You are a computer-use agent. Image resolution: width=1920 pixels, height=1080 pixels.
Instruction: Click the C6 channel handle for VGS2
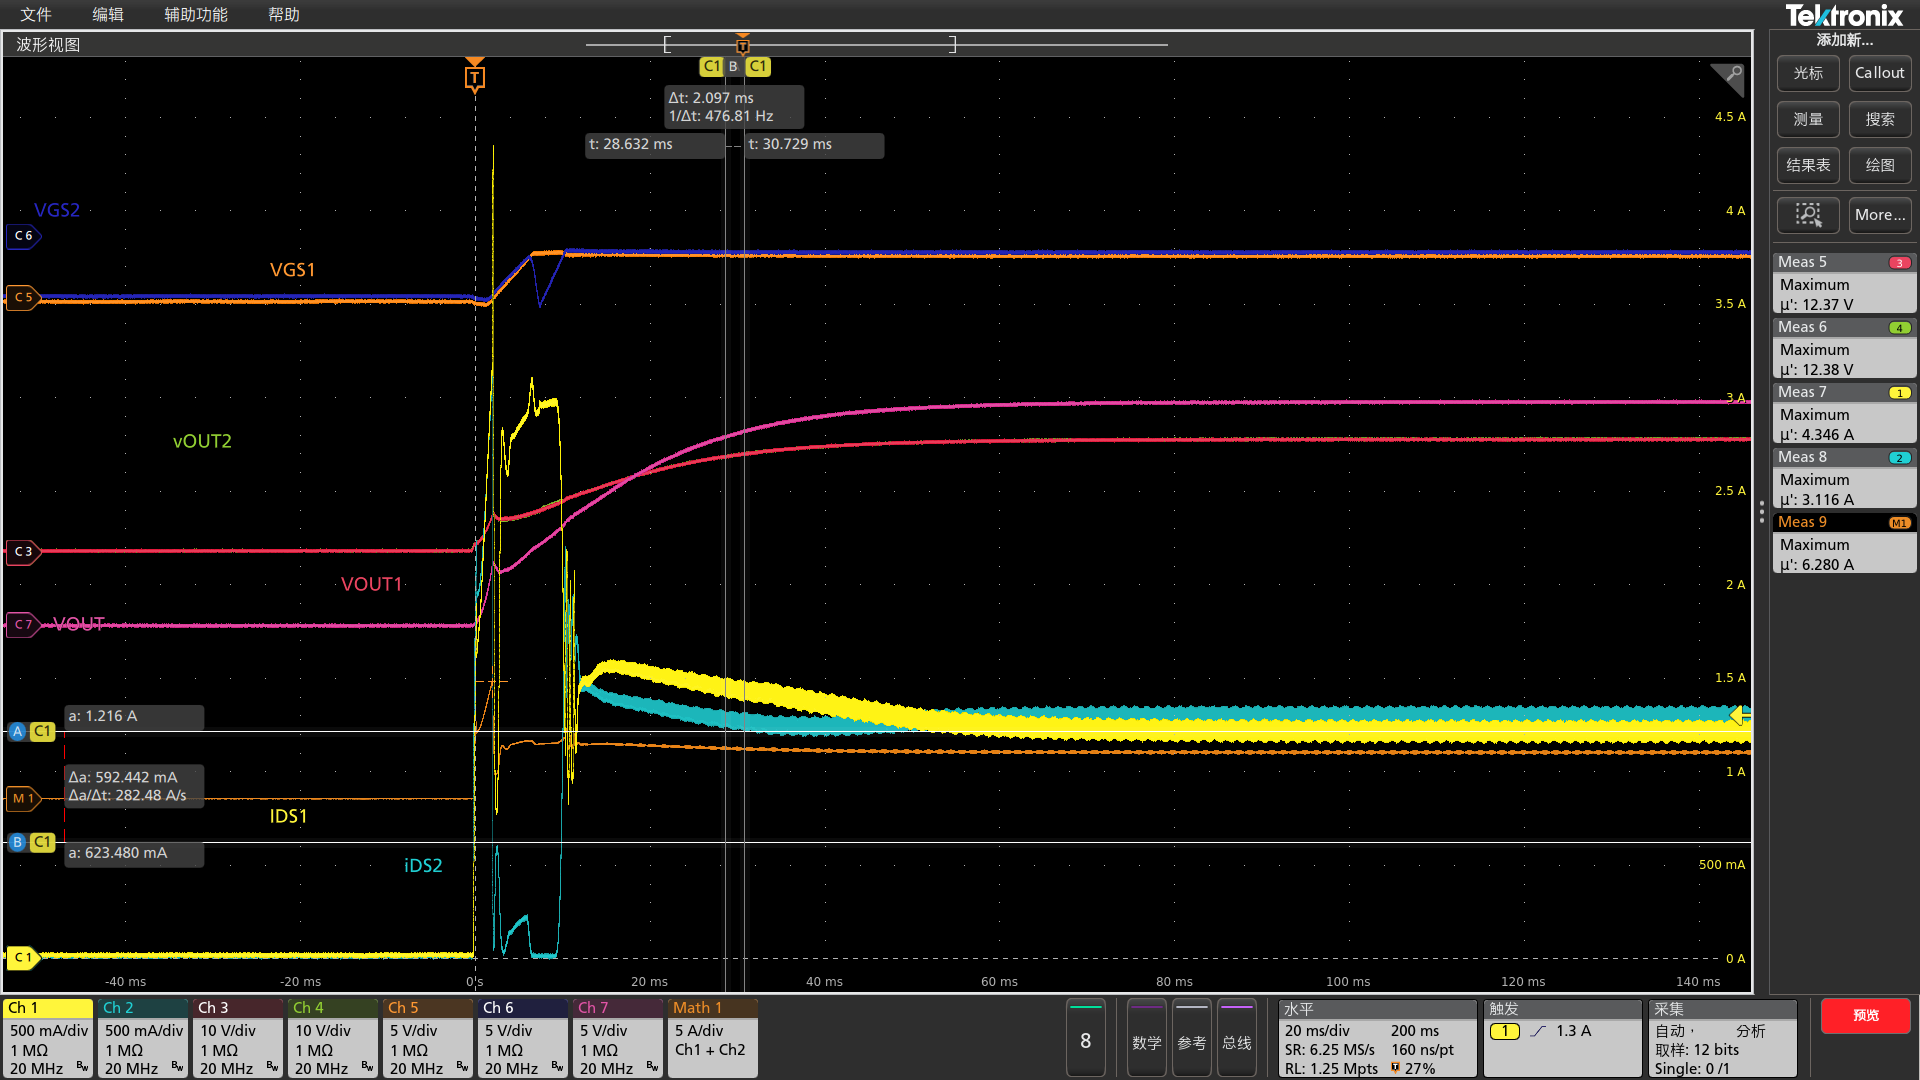(x=23, y=236)
